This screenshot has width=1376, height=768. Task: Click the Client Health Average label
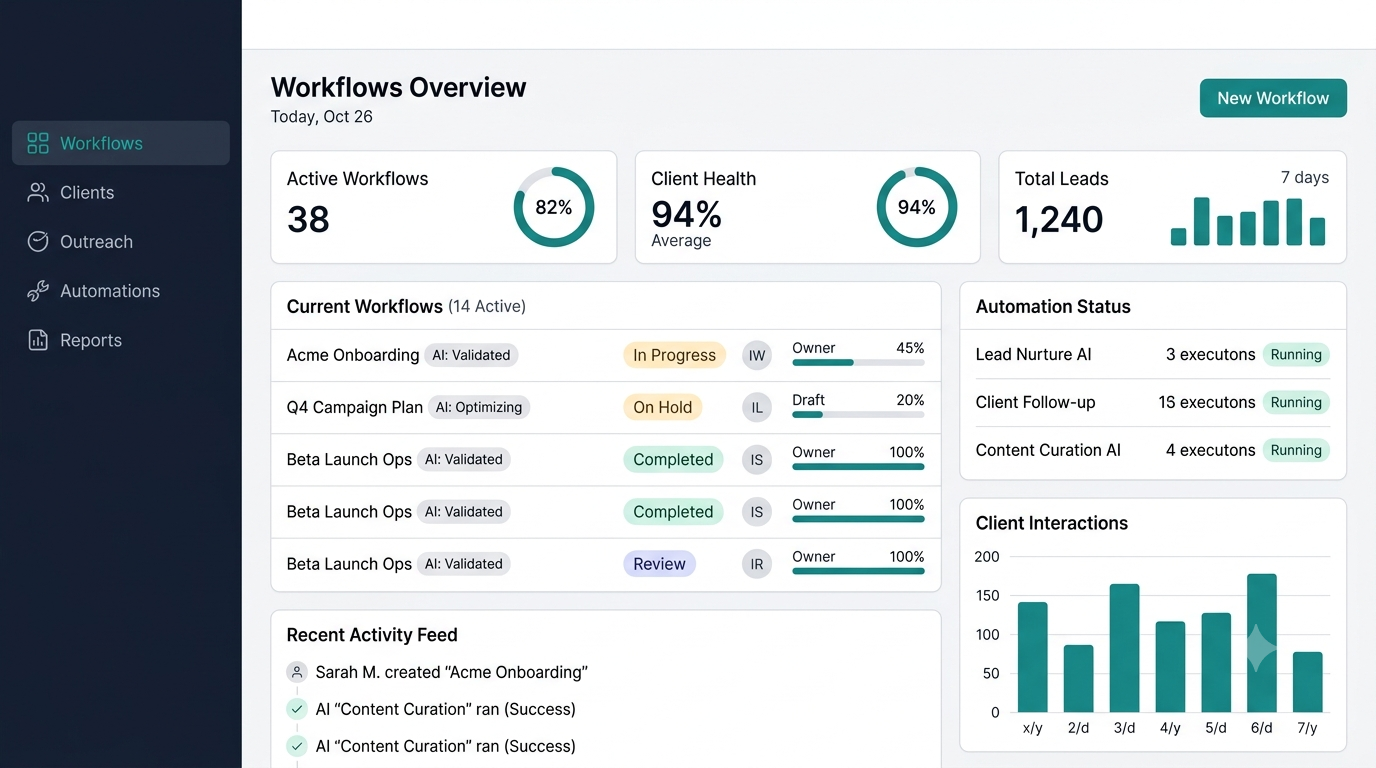click(681, 241)
